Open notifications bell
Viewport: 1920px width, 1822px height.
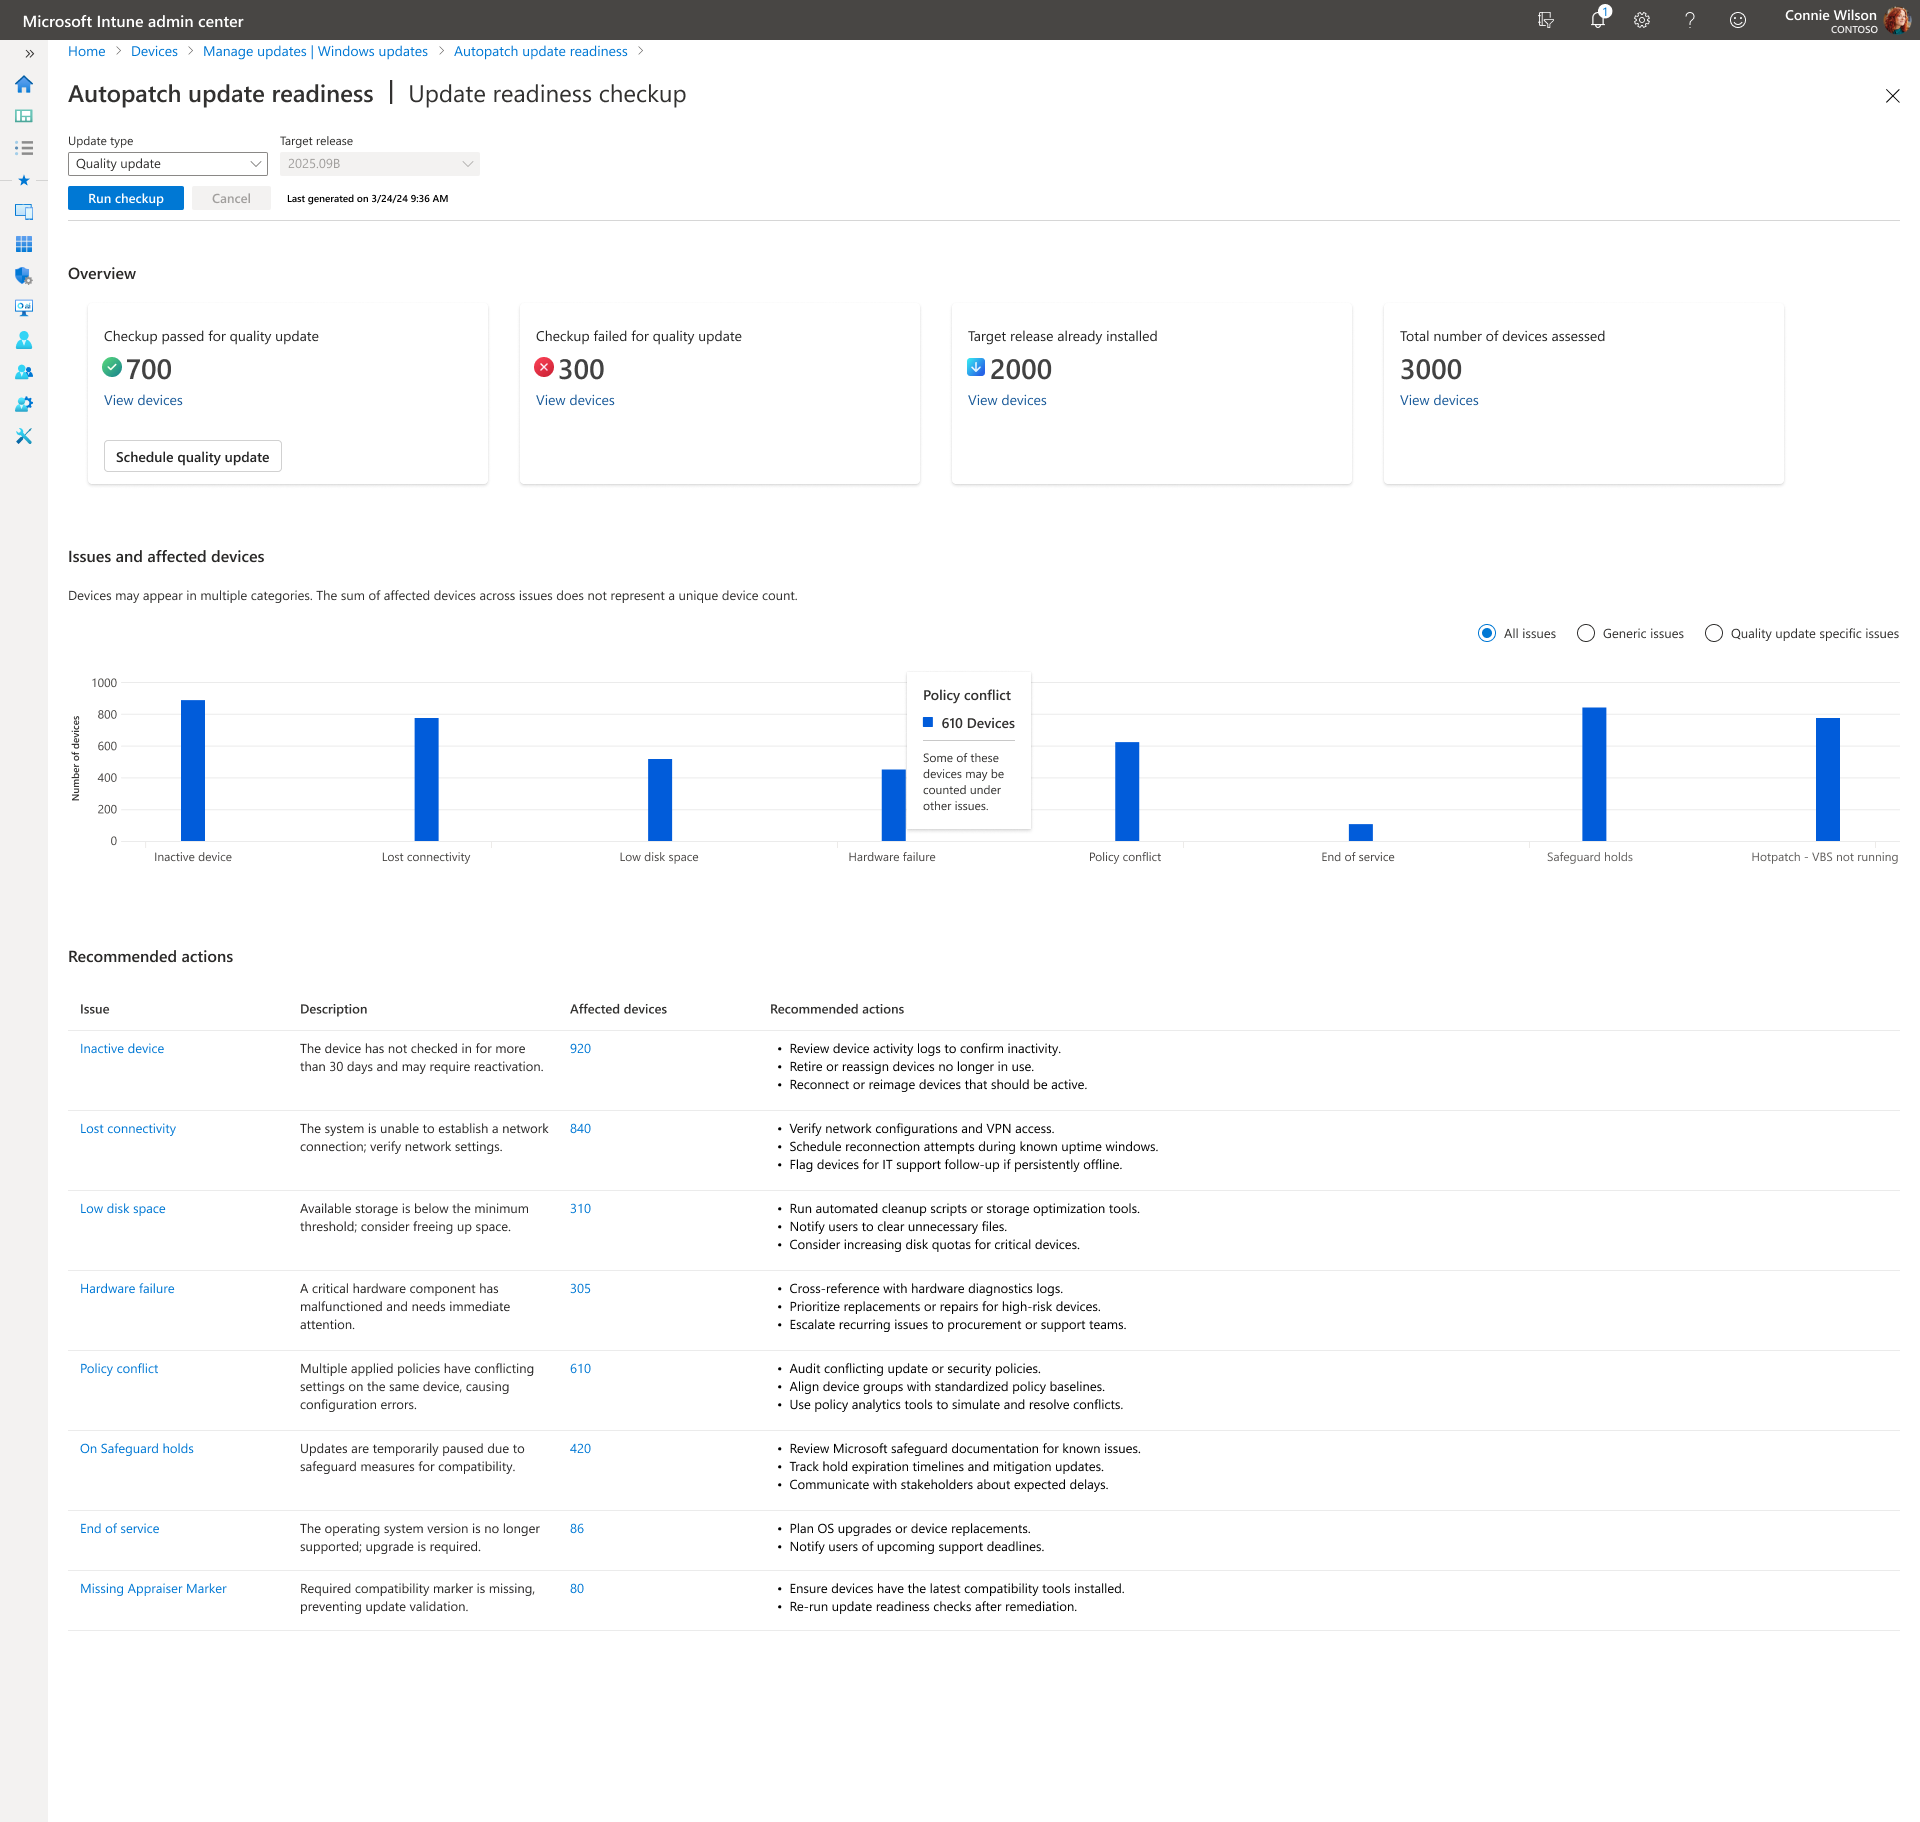pyautogui.click(x=1598, y=19)
